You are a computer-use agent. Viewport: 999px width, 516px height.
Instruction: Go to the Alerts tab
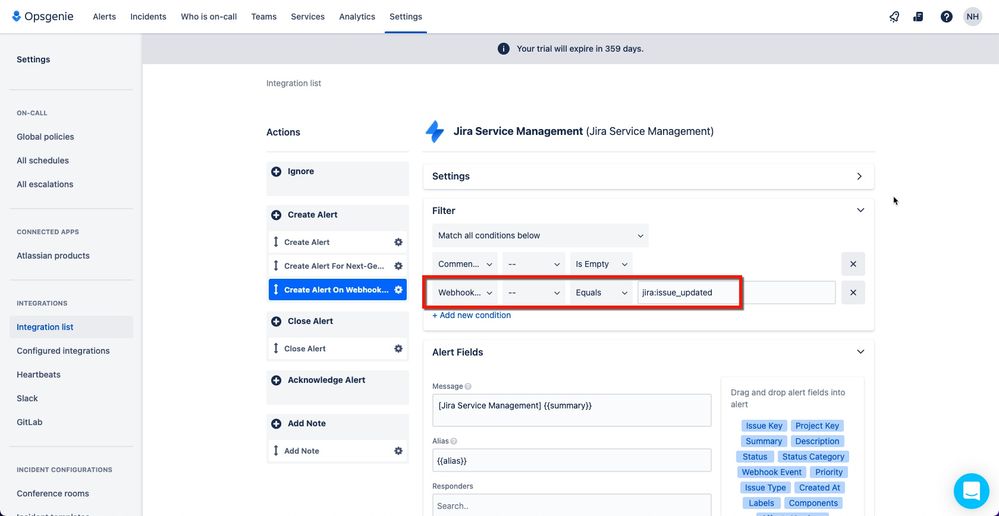click(x=104, y=17)
